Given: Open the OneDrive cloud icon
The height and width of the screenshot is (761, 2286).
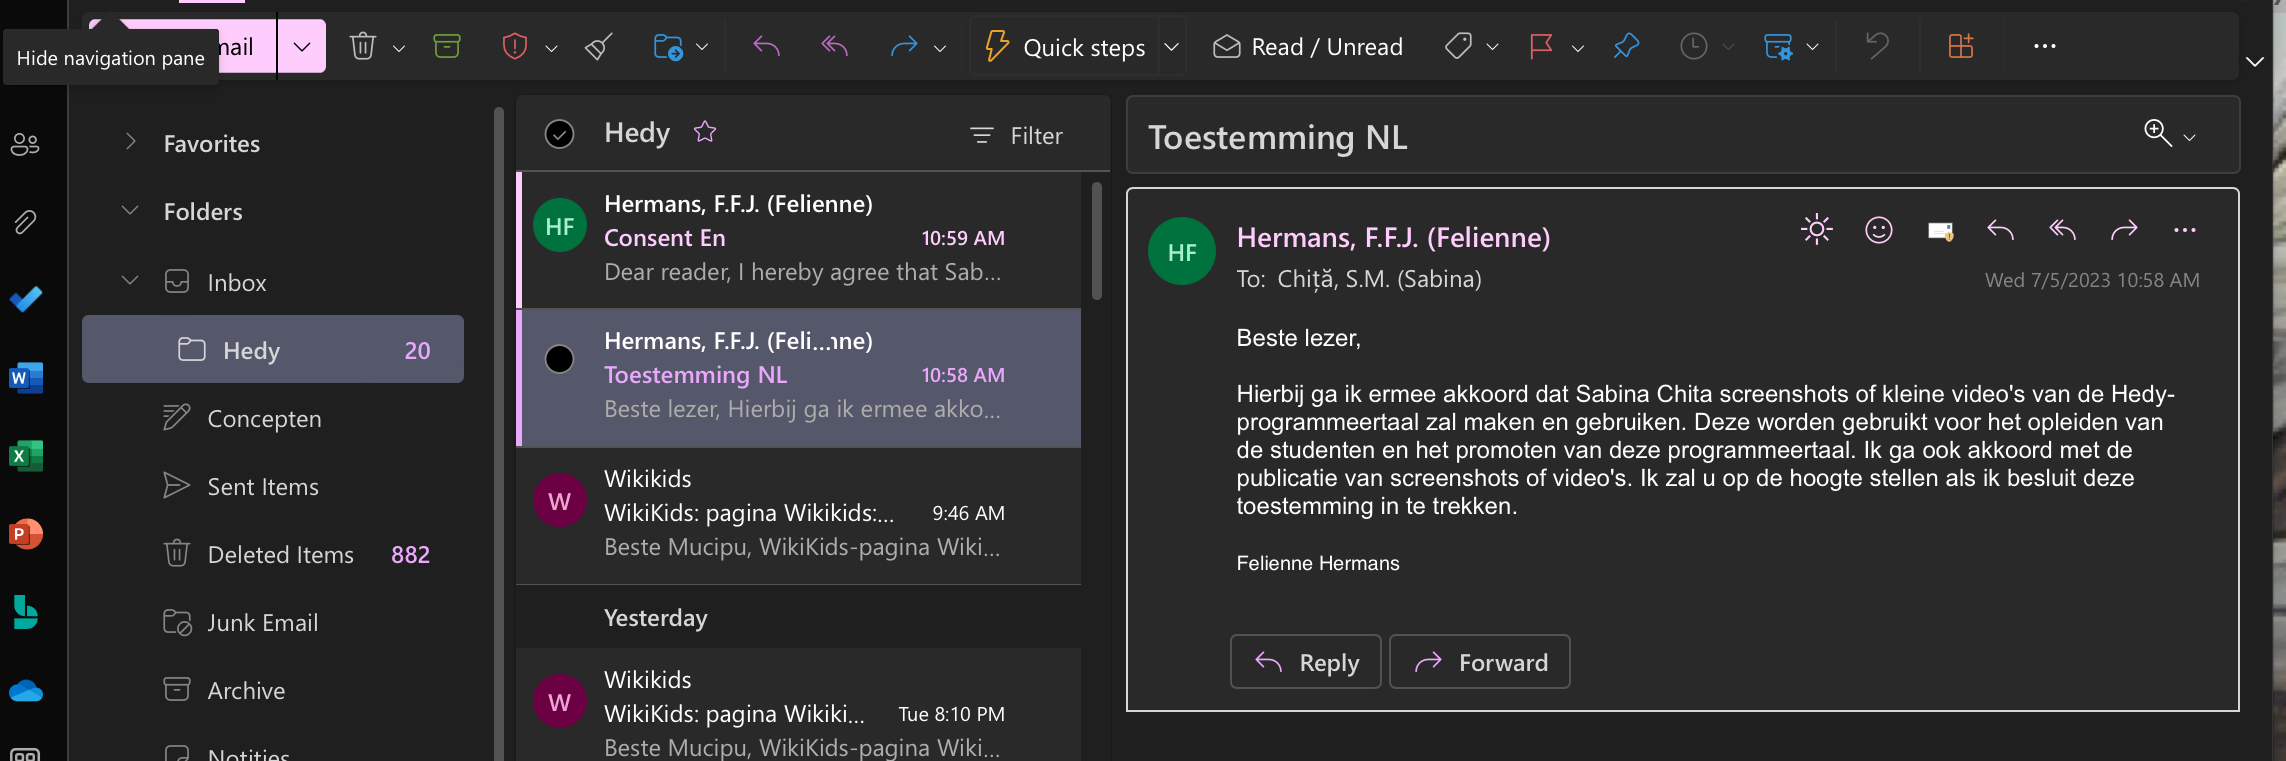Looking at the screenshot, I should coord(25,690).
